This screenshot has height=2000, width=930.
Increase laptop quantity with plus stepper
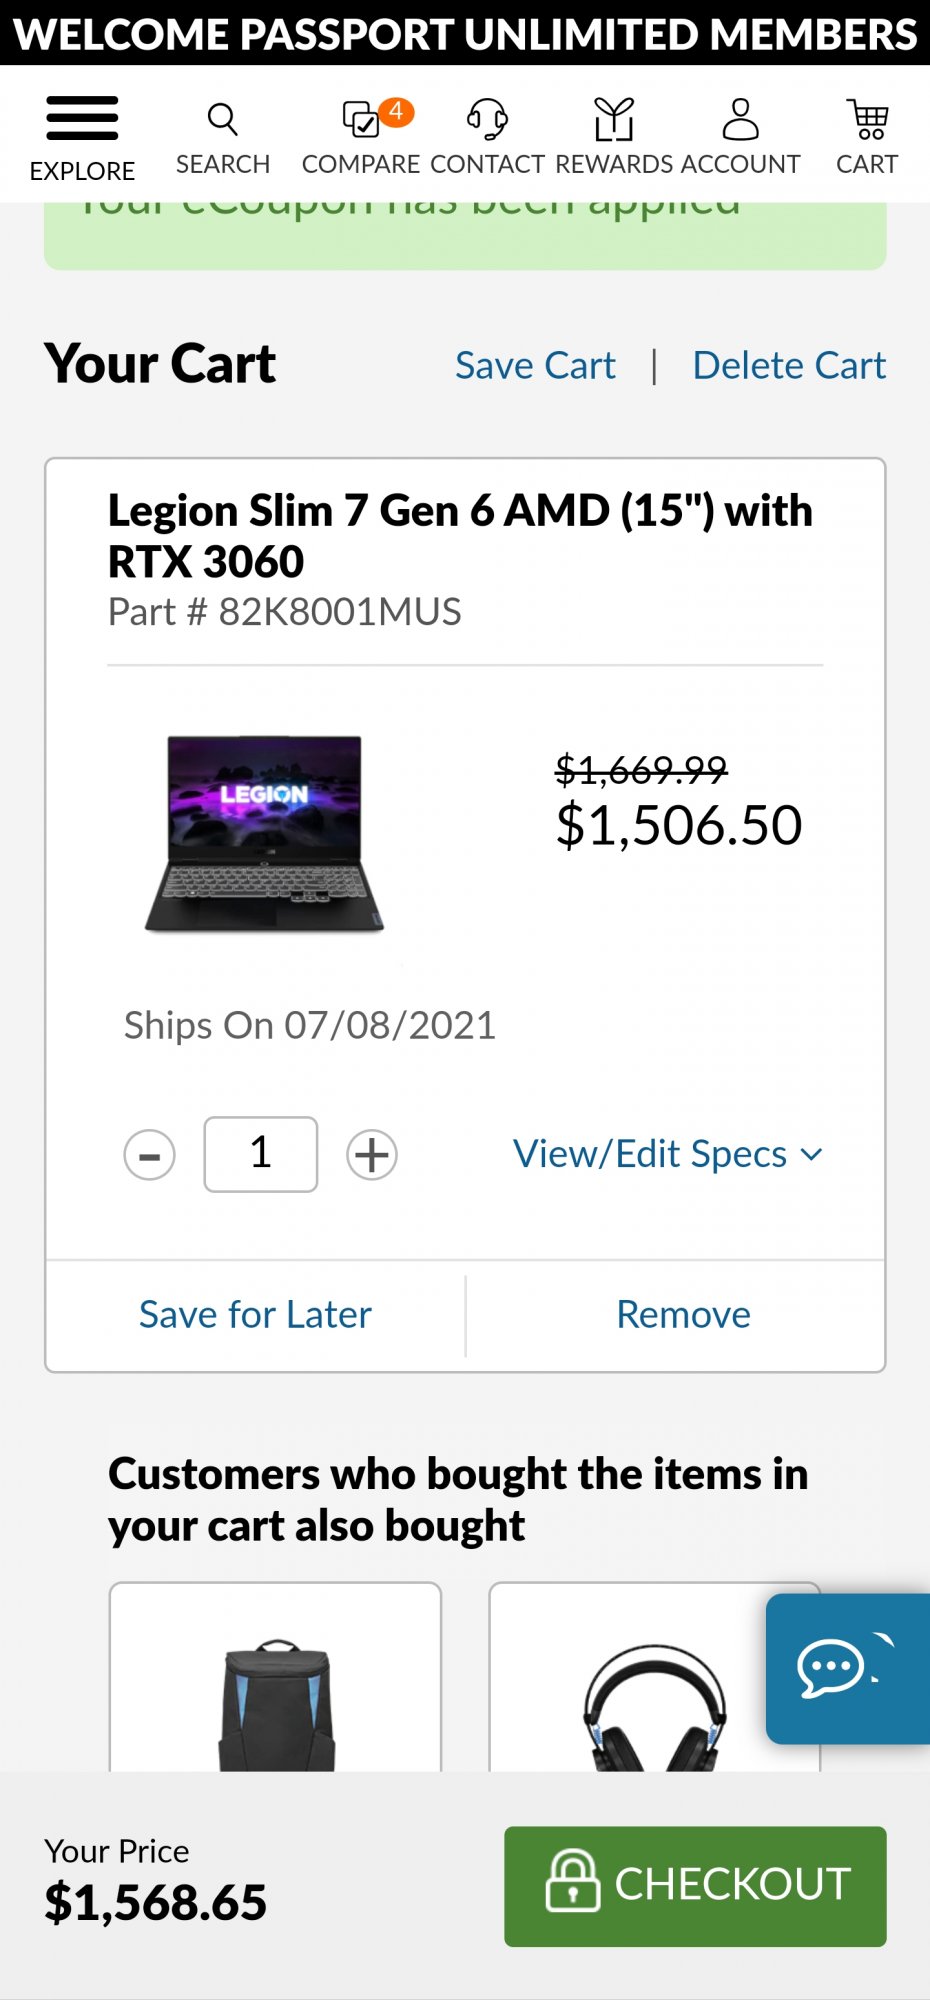click(371, 1154)
